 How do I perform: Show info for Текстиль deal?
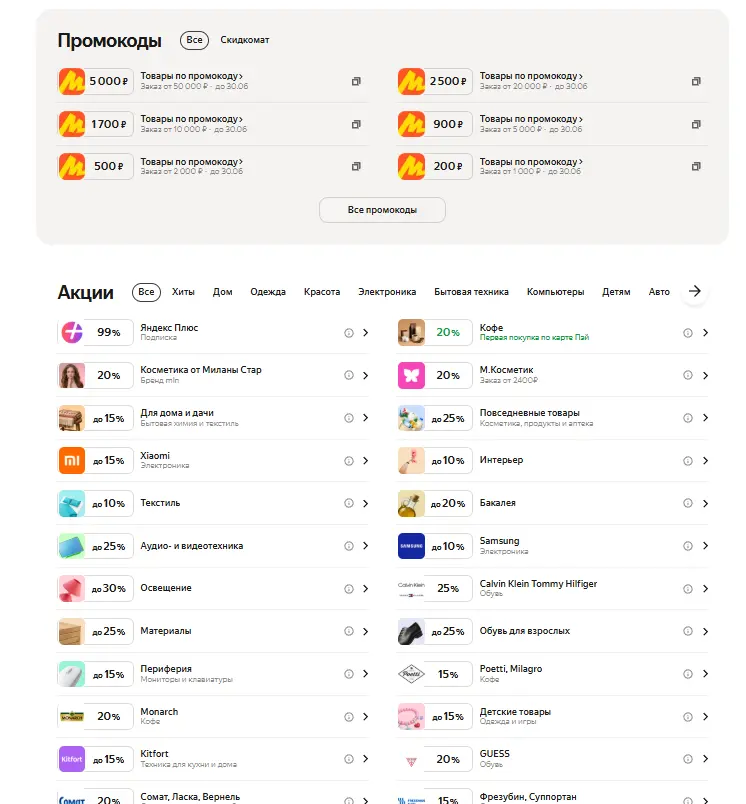click(349, 503)
